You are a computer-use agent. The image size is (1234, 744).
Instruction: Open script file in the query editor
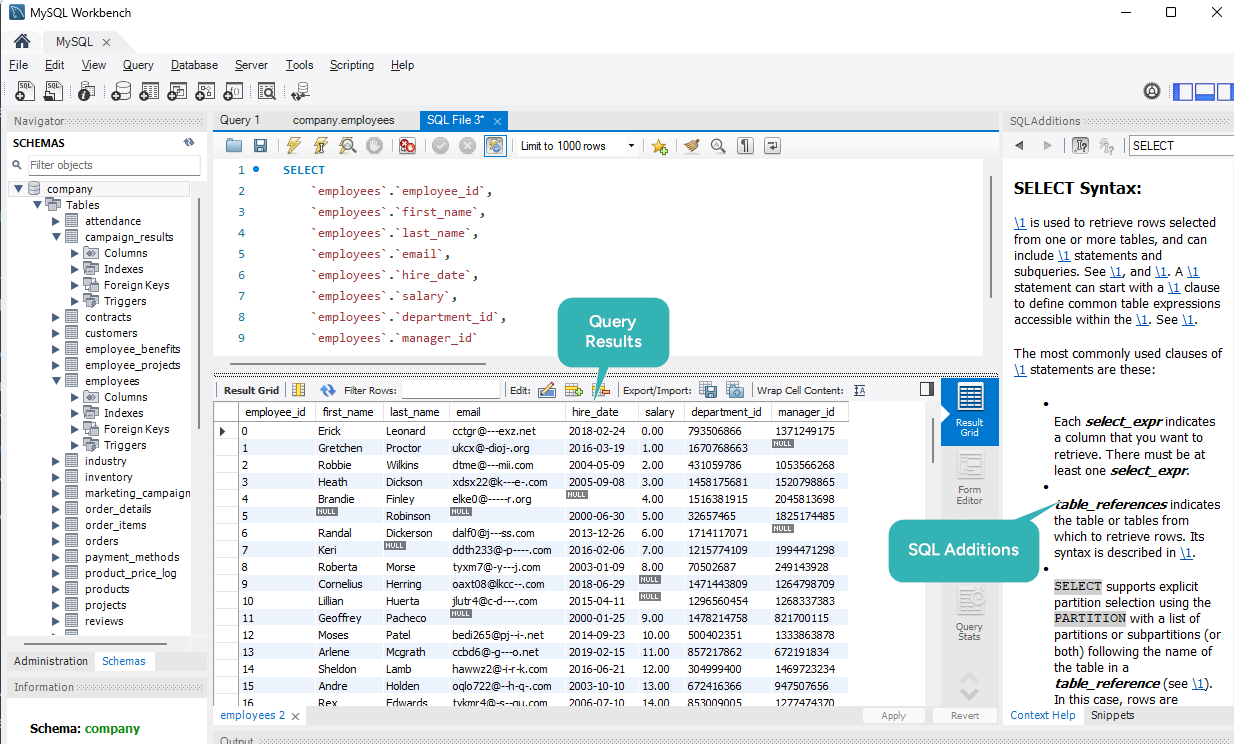click(234, 146)
